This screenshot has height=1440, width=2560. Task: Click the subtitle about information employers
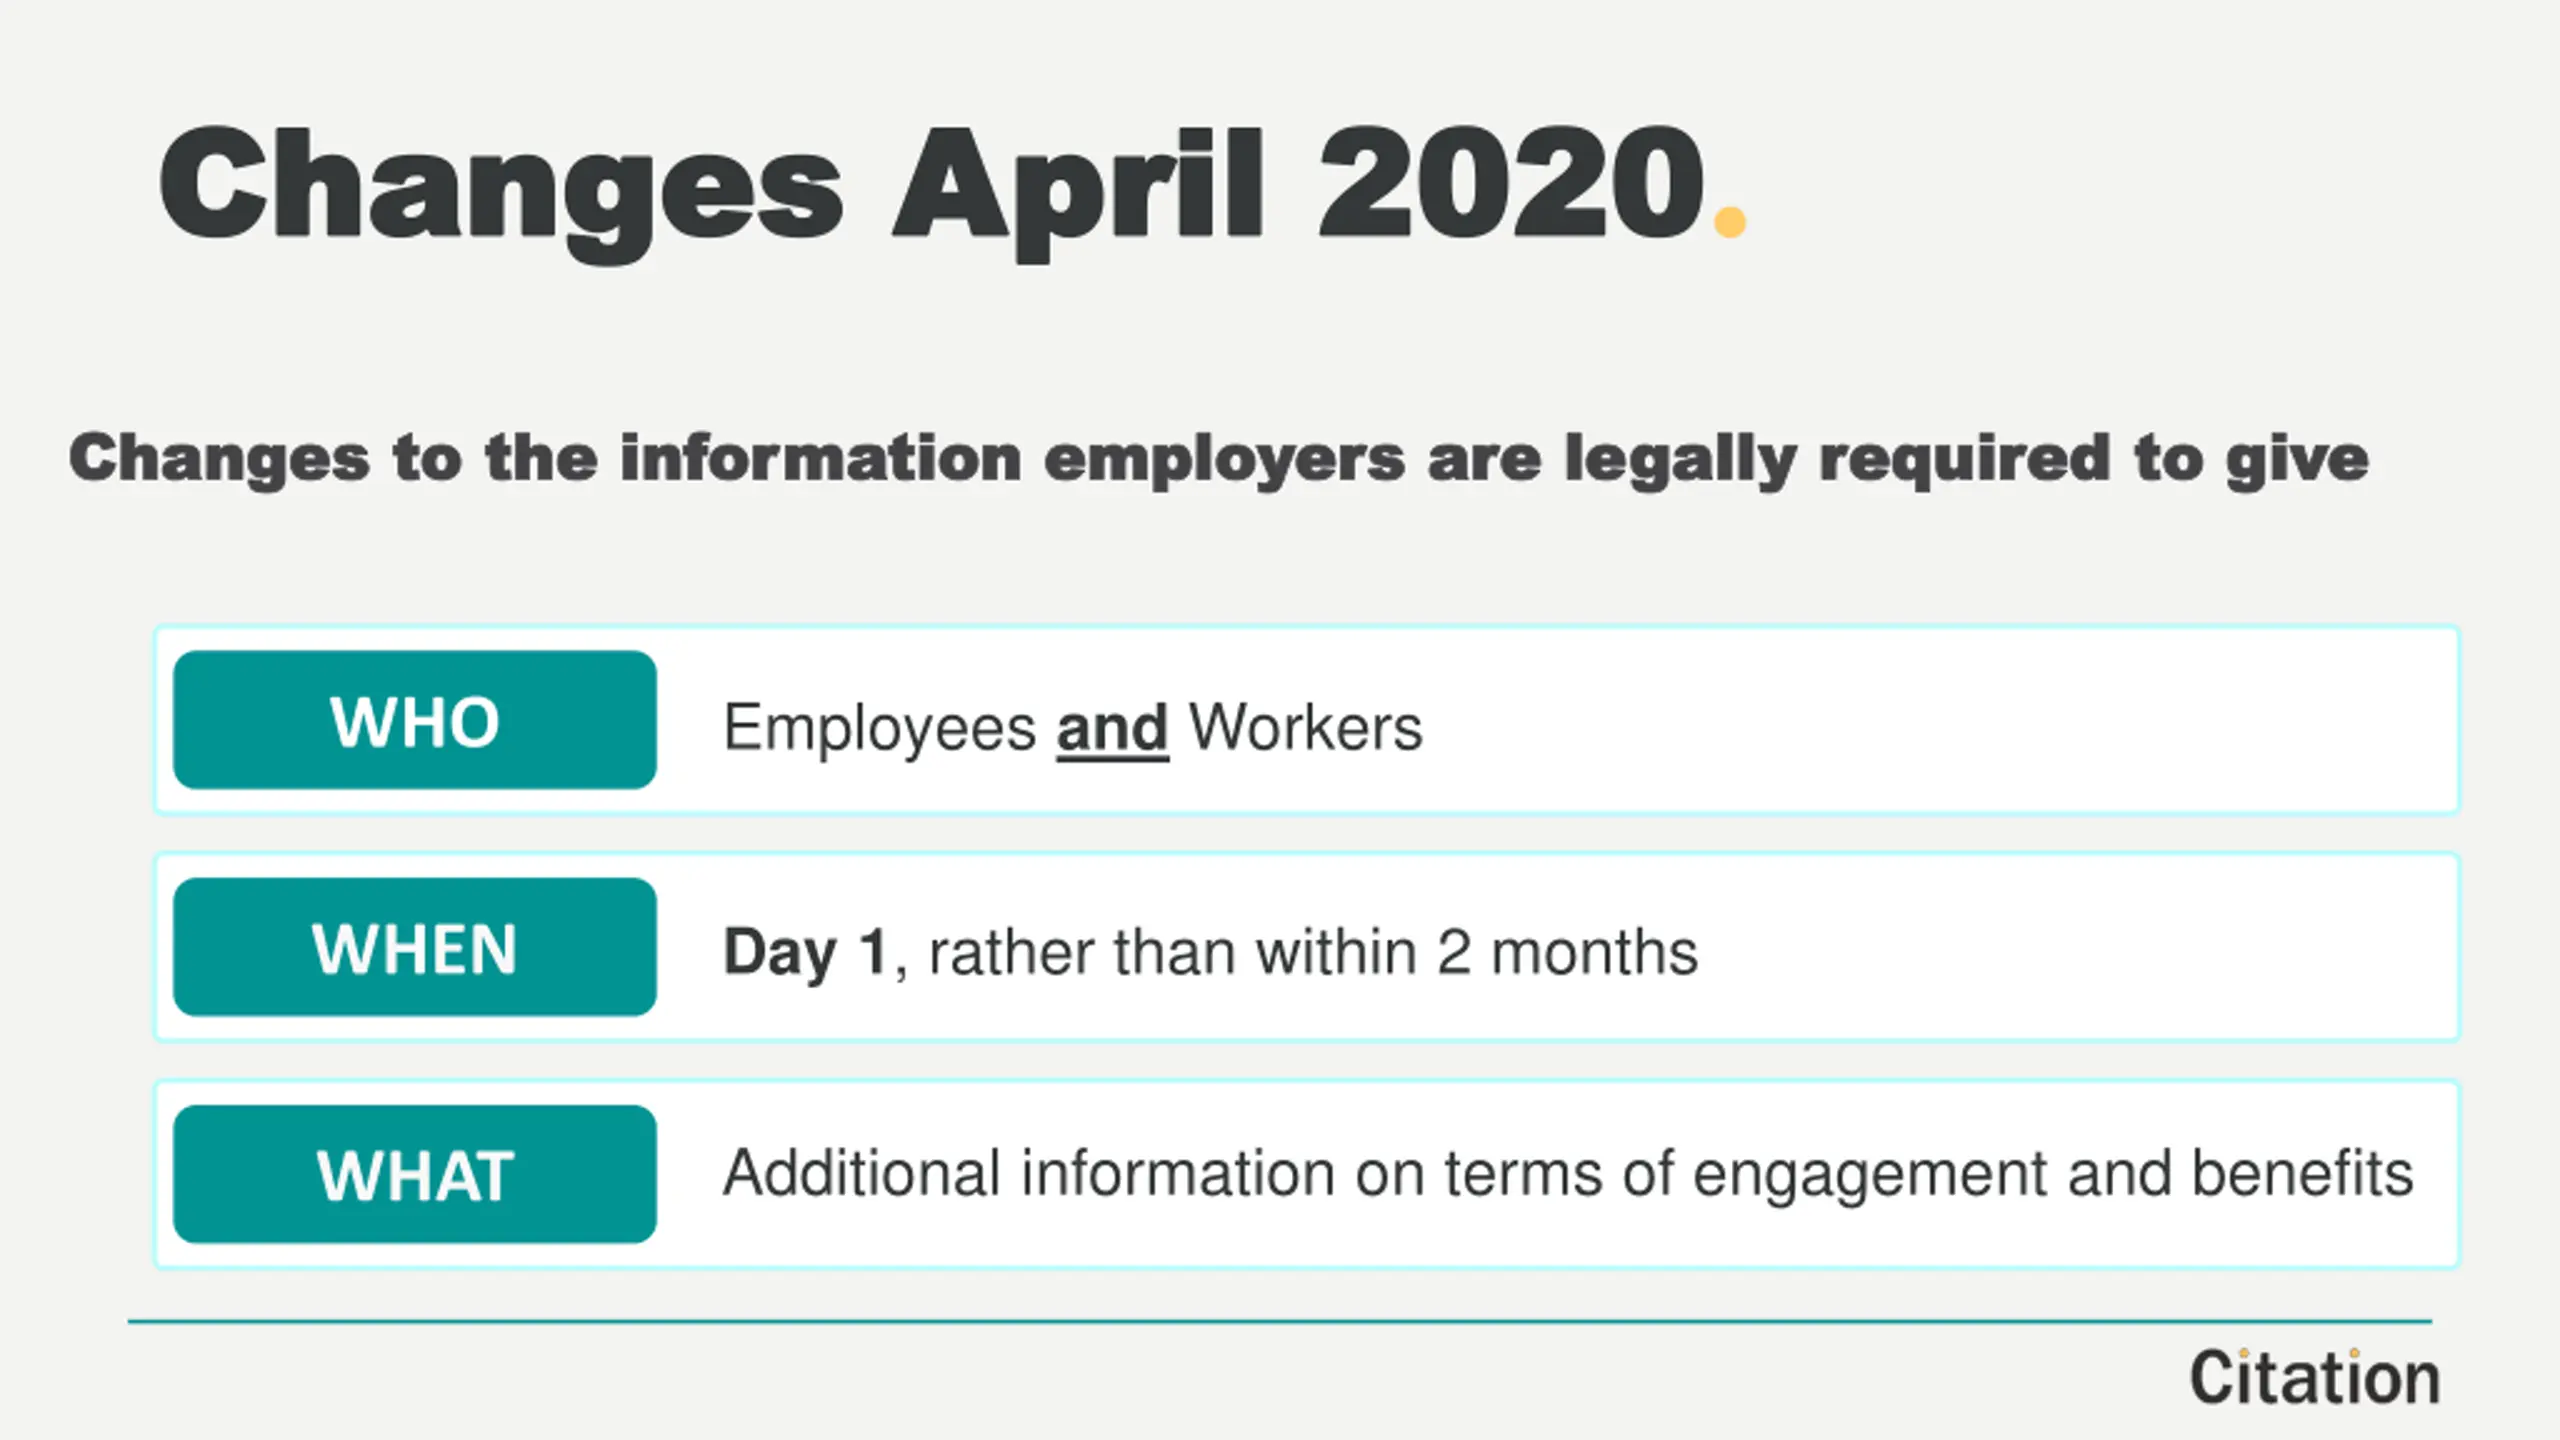click(x=1218, y=459)
